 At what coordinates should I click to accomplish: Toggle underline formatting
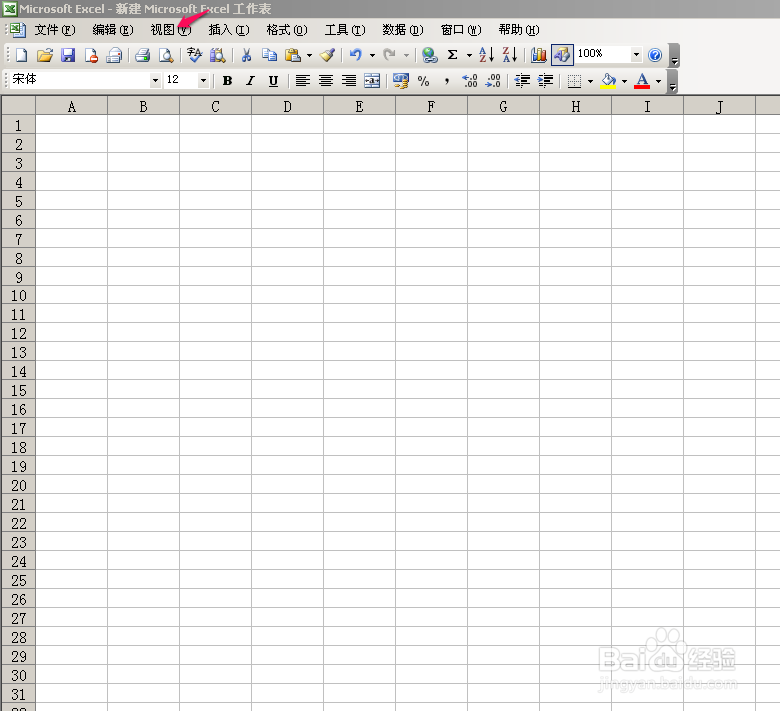(x=273, y=81)
